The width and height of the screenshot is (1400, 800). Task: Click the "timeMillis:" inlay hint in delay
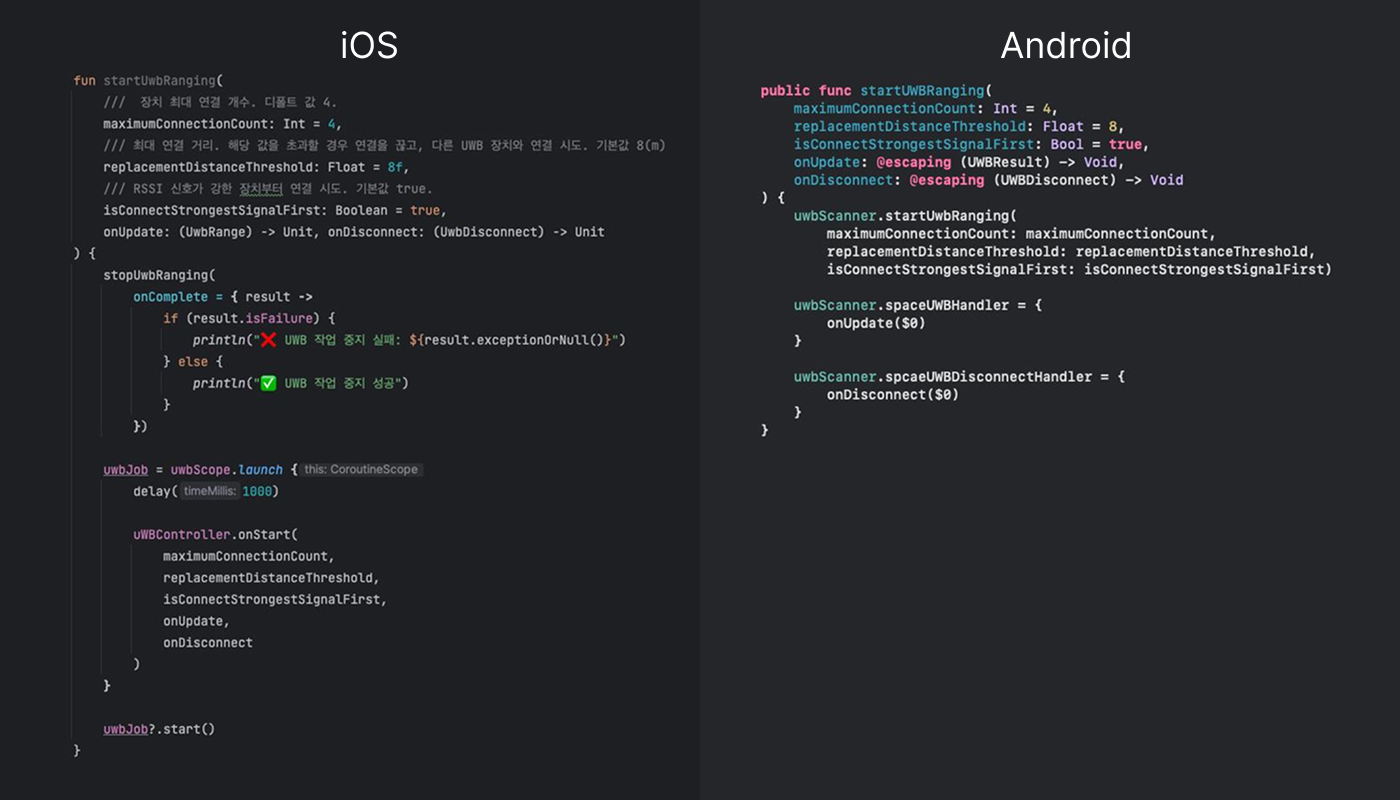pos(209,491)
